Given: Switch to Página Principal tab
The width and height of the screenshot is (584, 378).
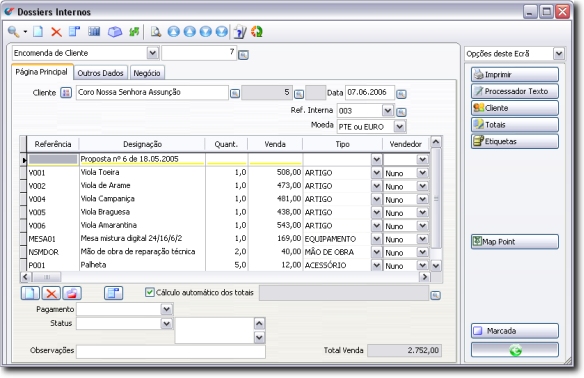Looking at the screenshot, I should (41, 72).
